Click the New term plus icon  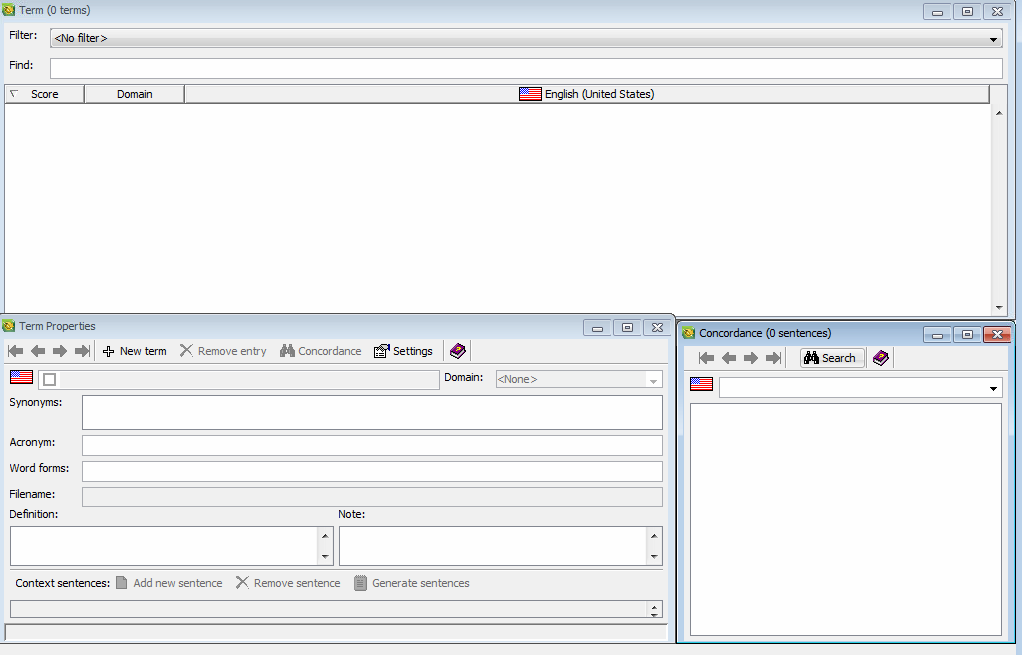coord(109,351)
